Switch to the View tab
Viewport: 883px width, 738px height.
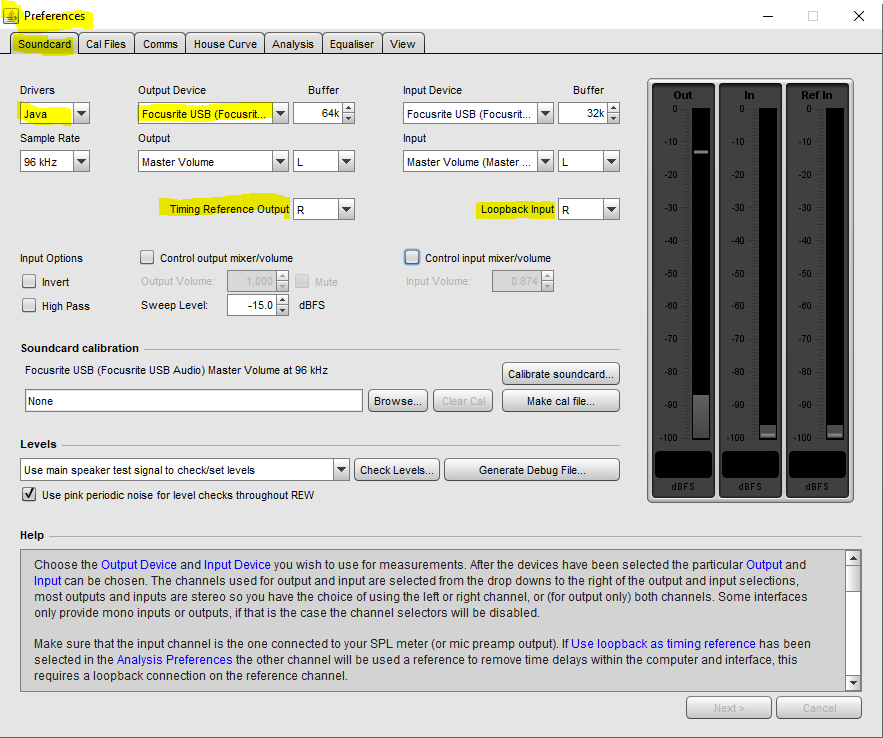(403, 44)
